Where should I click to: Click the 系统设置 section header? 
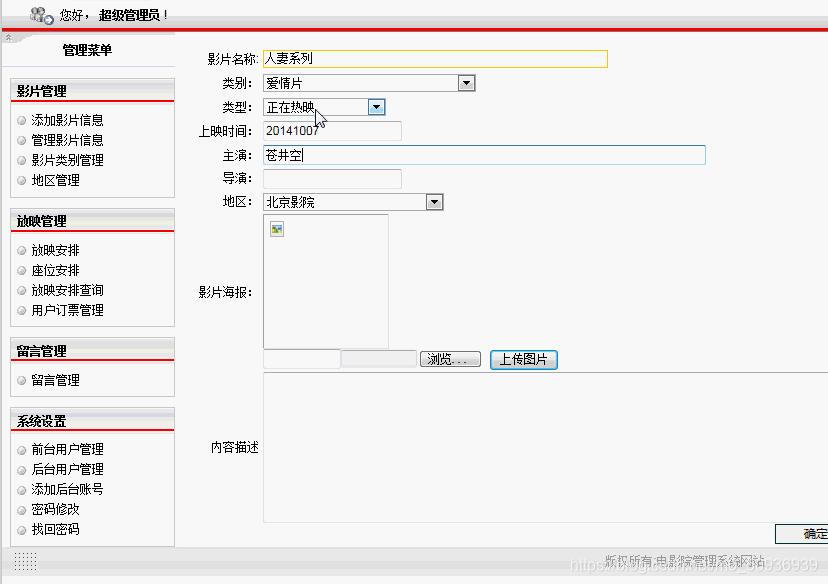(x=92, y=421)
